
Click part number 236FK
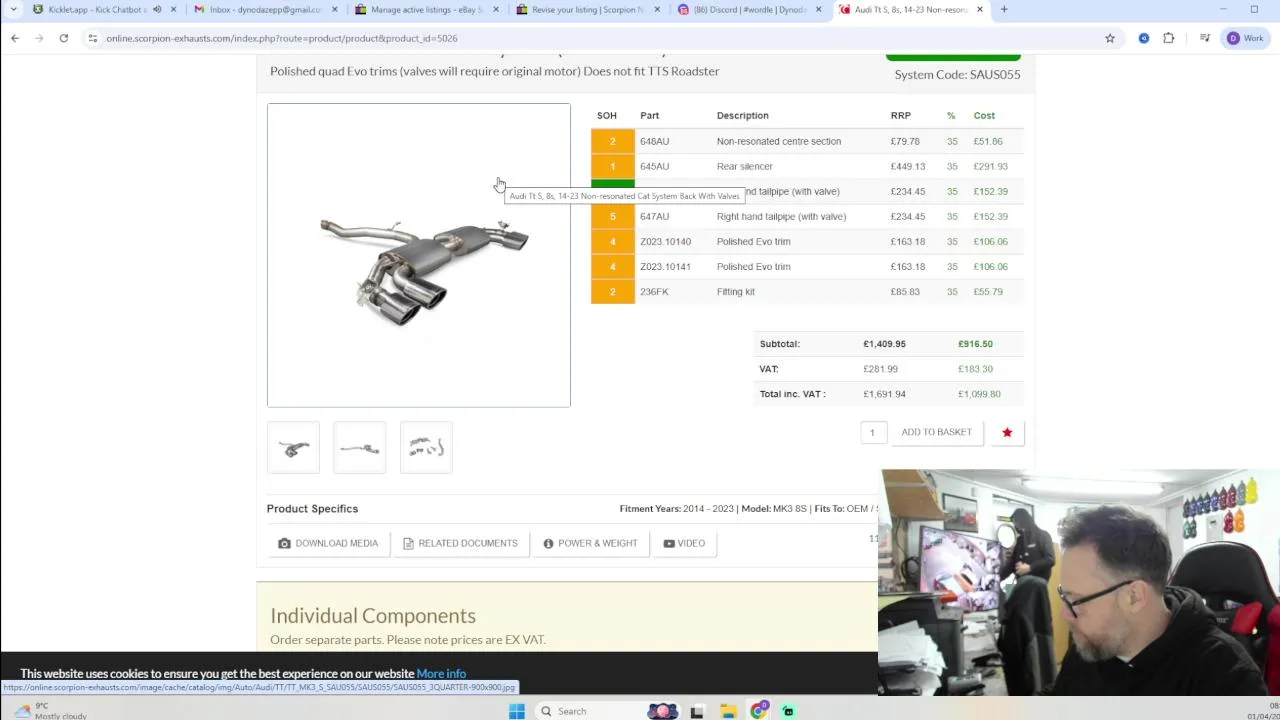[x=654, y=291]
